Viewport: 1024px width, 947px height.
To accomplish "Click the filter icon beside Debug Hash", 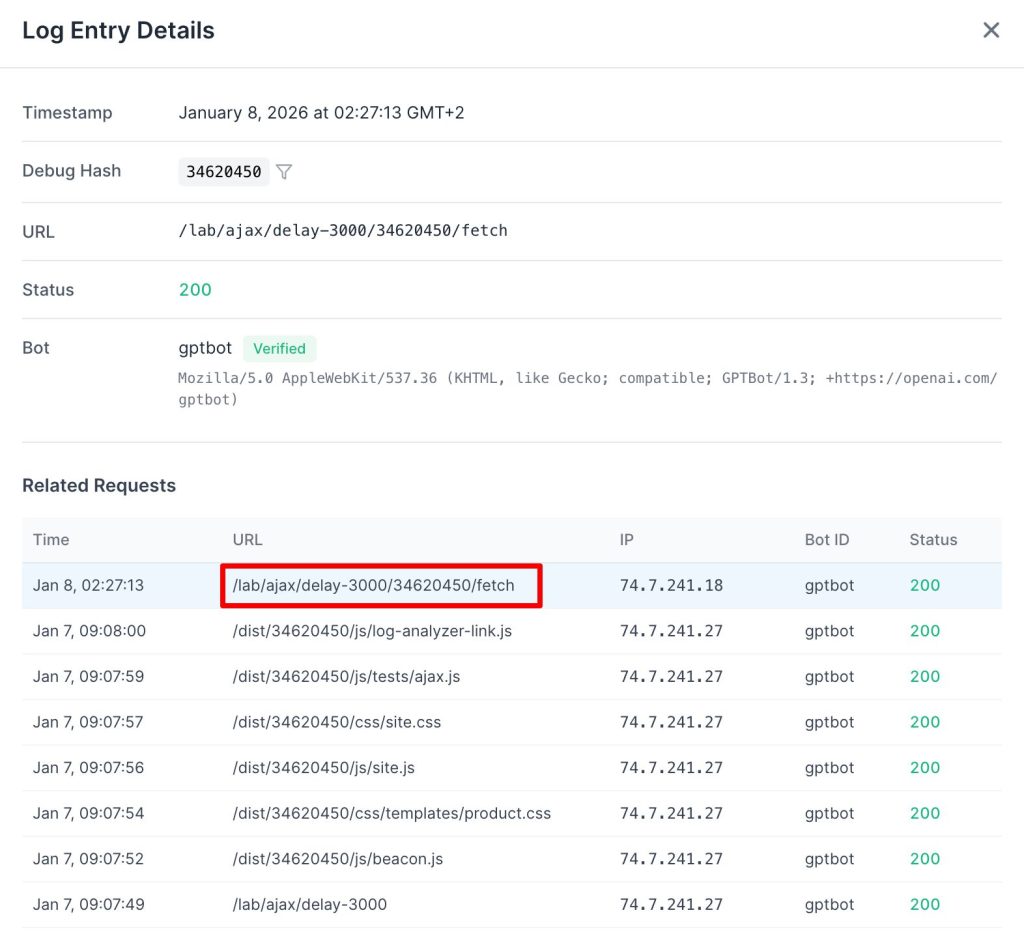I will (284, 172).
